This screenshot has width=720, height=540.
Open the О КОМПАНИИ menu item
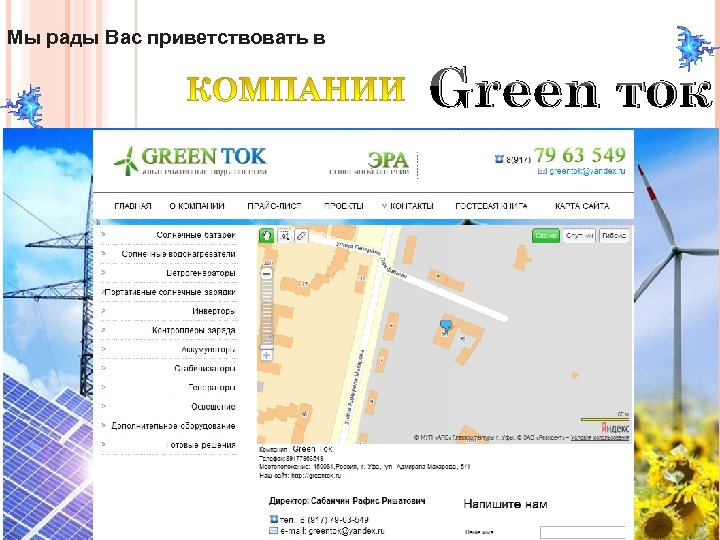click(197, 206)
